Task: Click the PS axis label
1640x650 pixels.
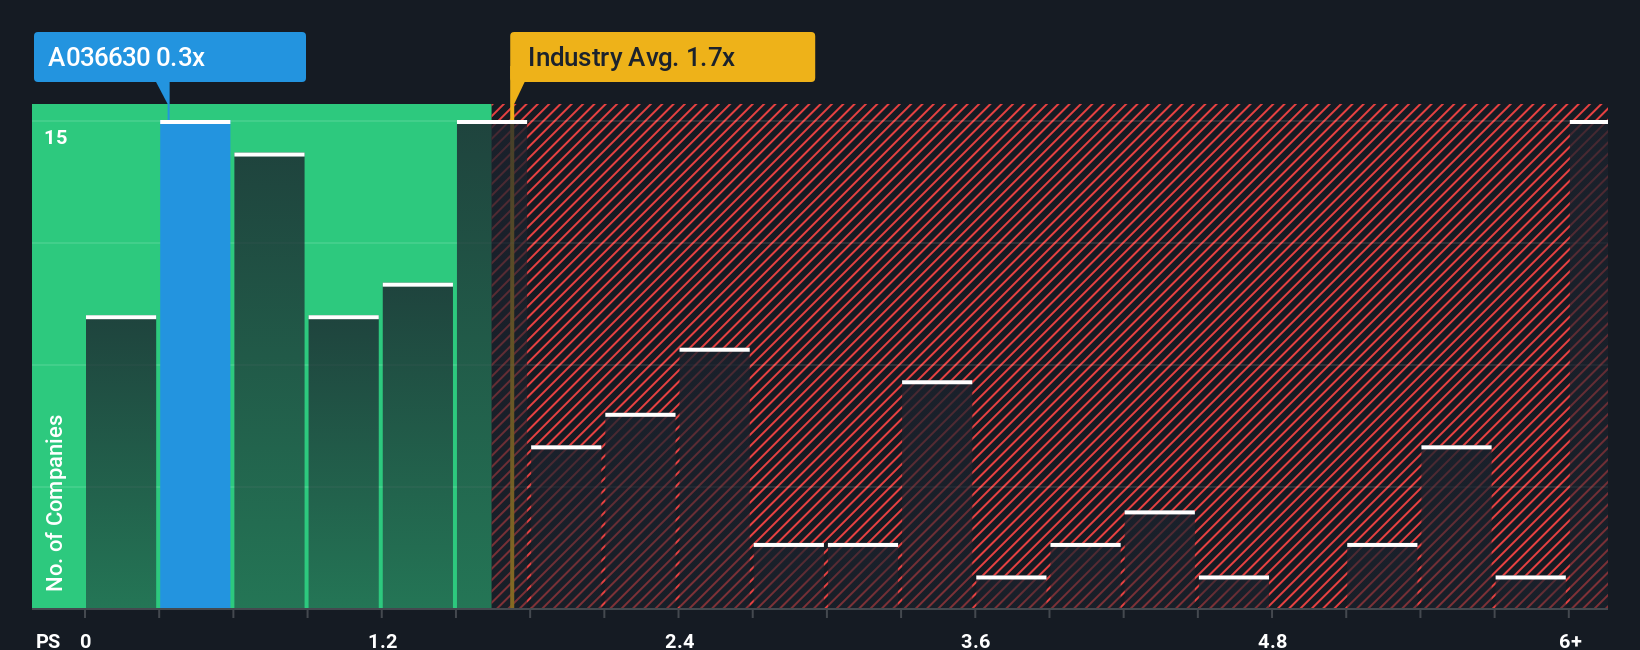Action: [48, 640]
